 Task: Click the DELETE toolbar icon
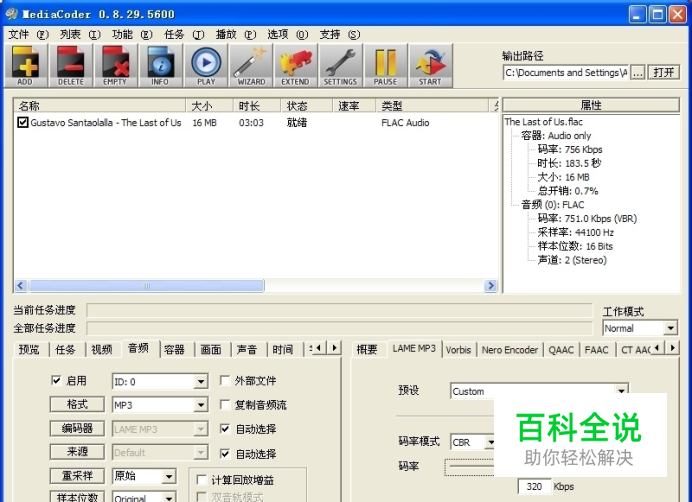point(71,65)
